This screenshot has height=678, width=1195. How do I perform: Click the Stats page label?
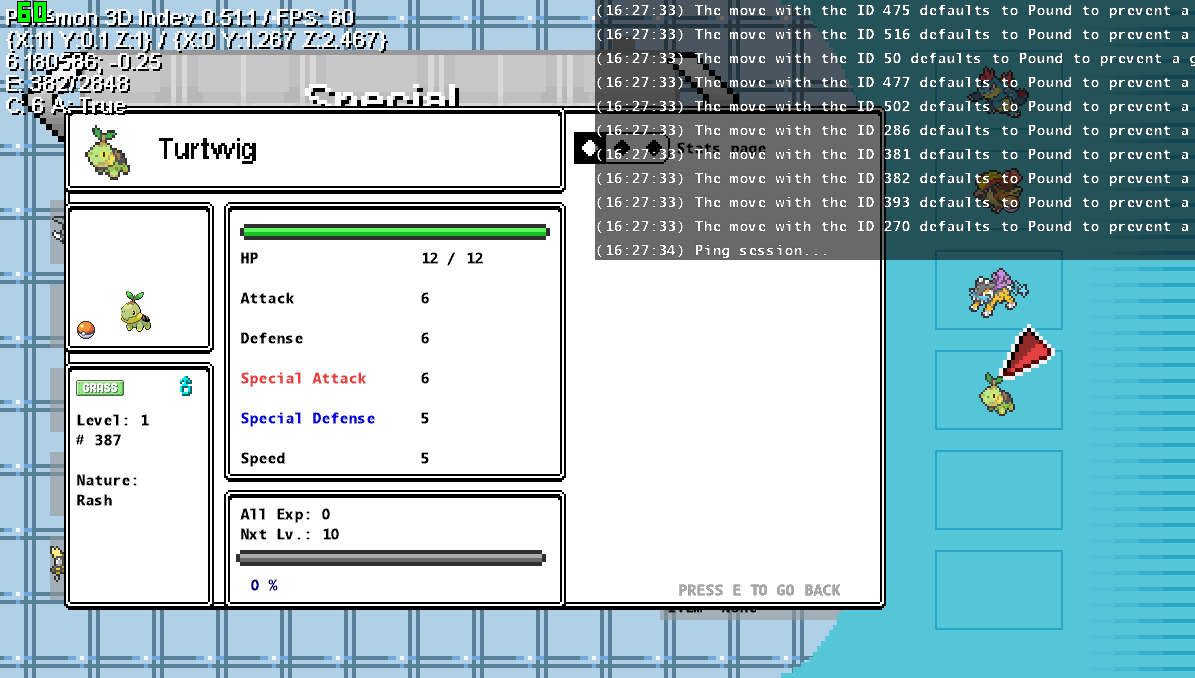(721, 149)
